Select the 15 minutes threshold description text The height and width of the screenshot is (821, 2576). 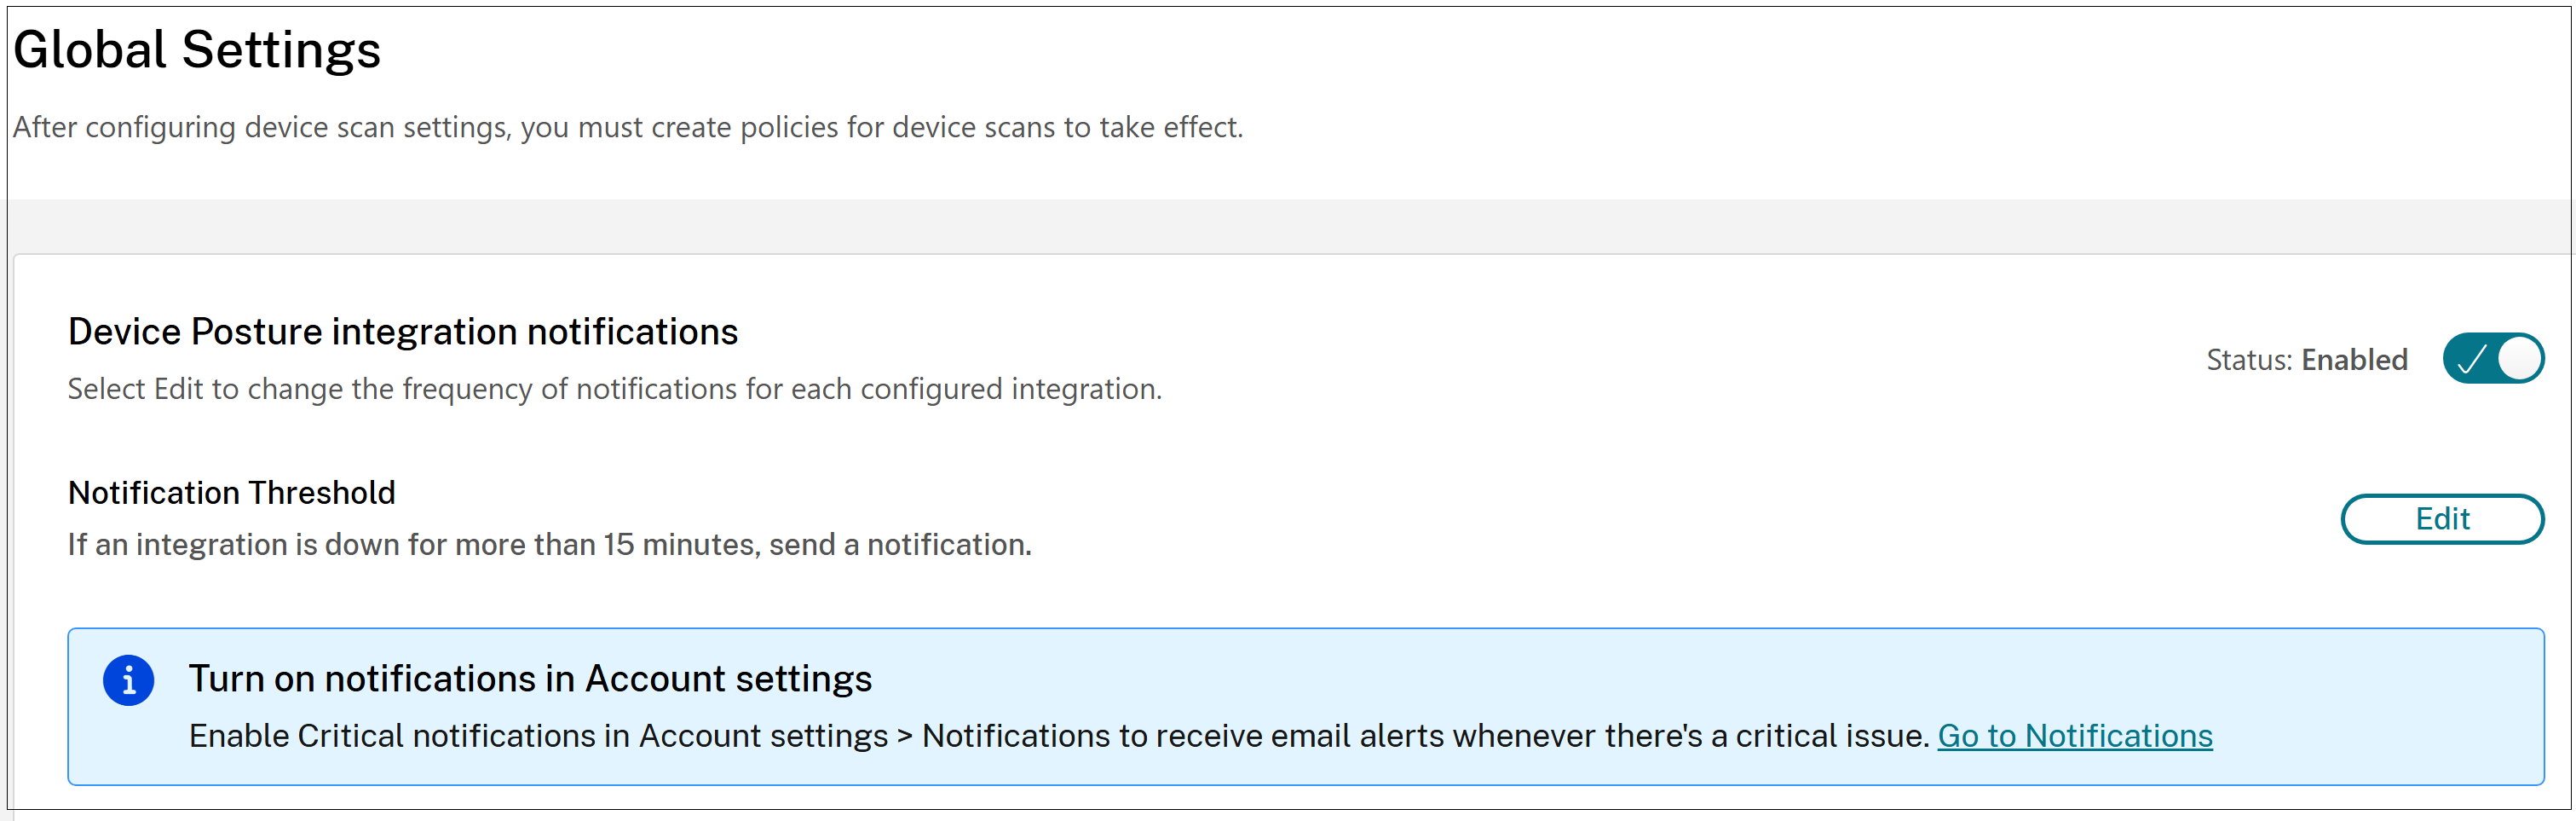point(548,545)
